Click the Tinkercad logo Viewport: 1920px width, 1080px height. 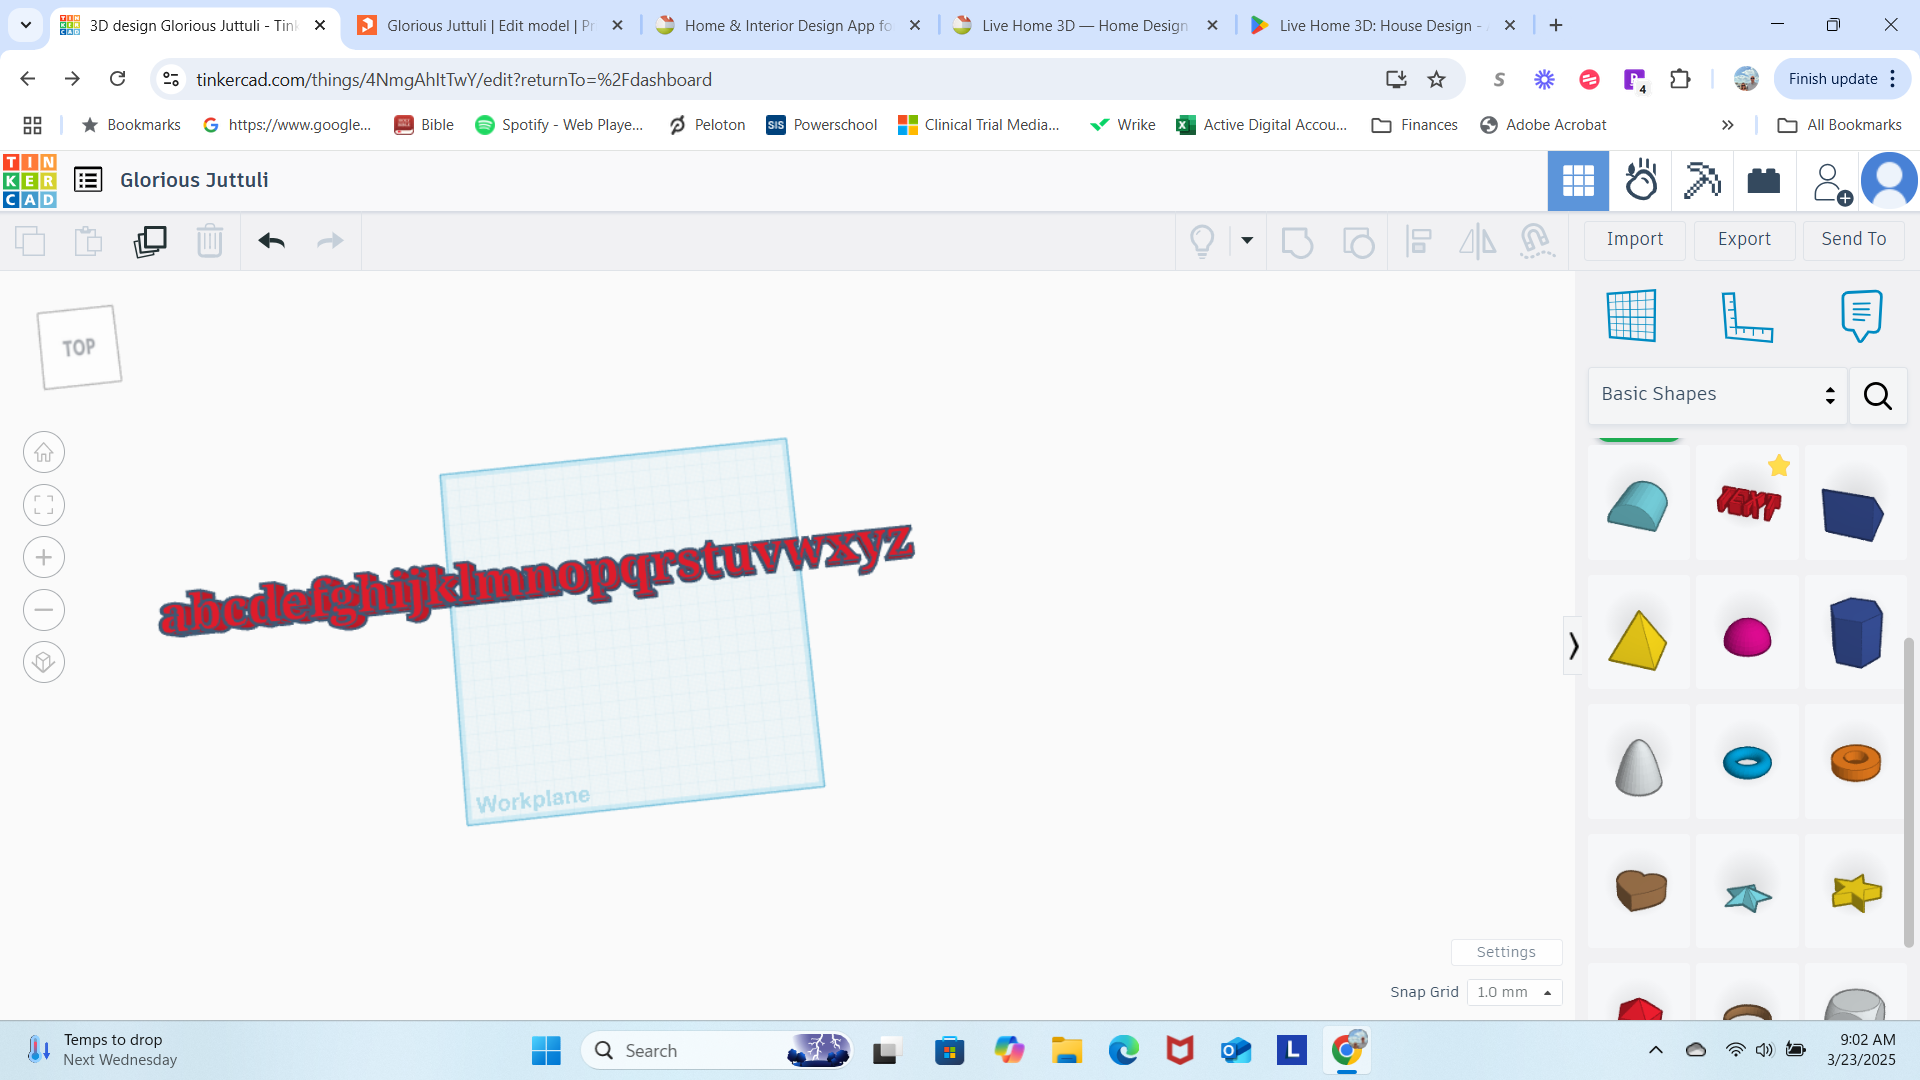tap(30, 180)
